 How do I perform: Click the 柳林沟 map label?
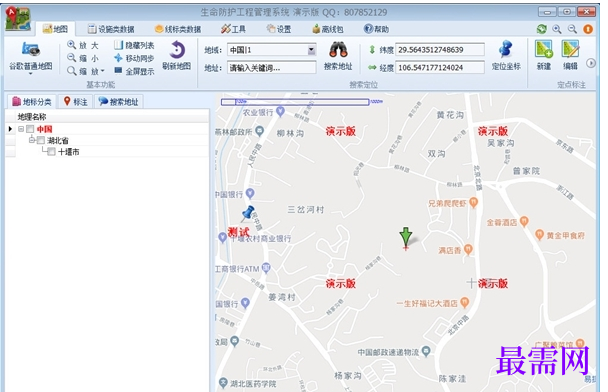(290, 134)
